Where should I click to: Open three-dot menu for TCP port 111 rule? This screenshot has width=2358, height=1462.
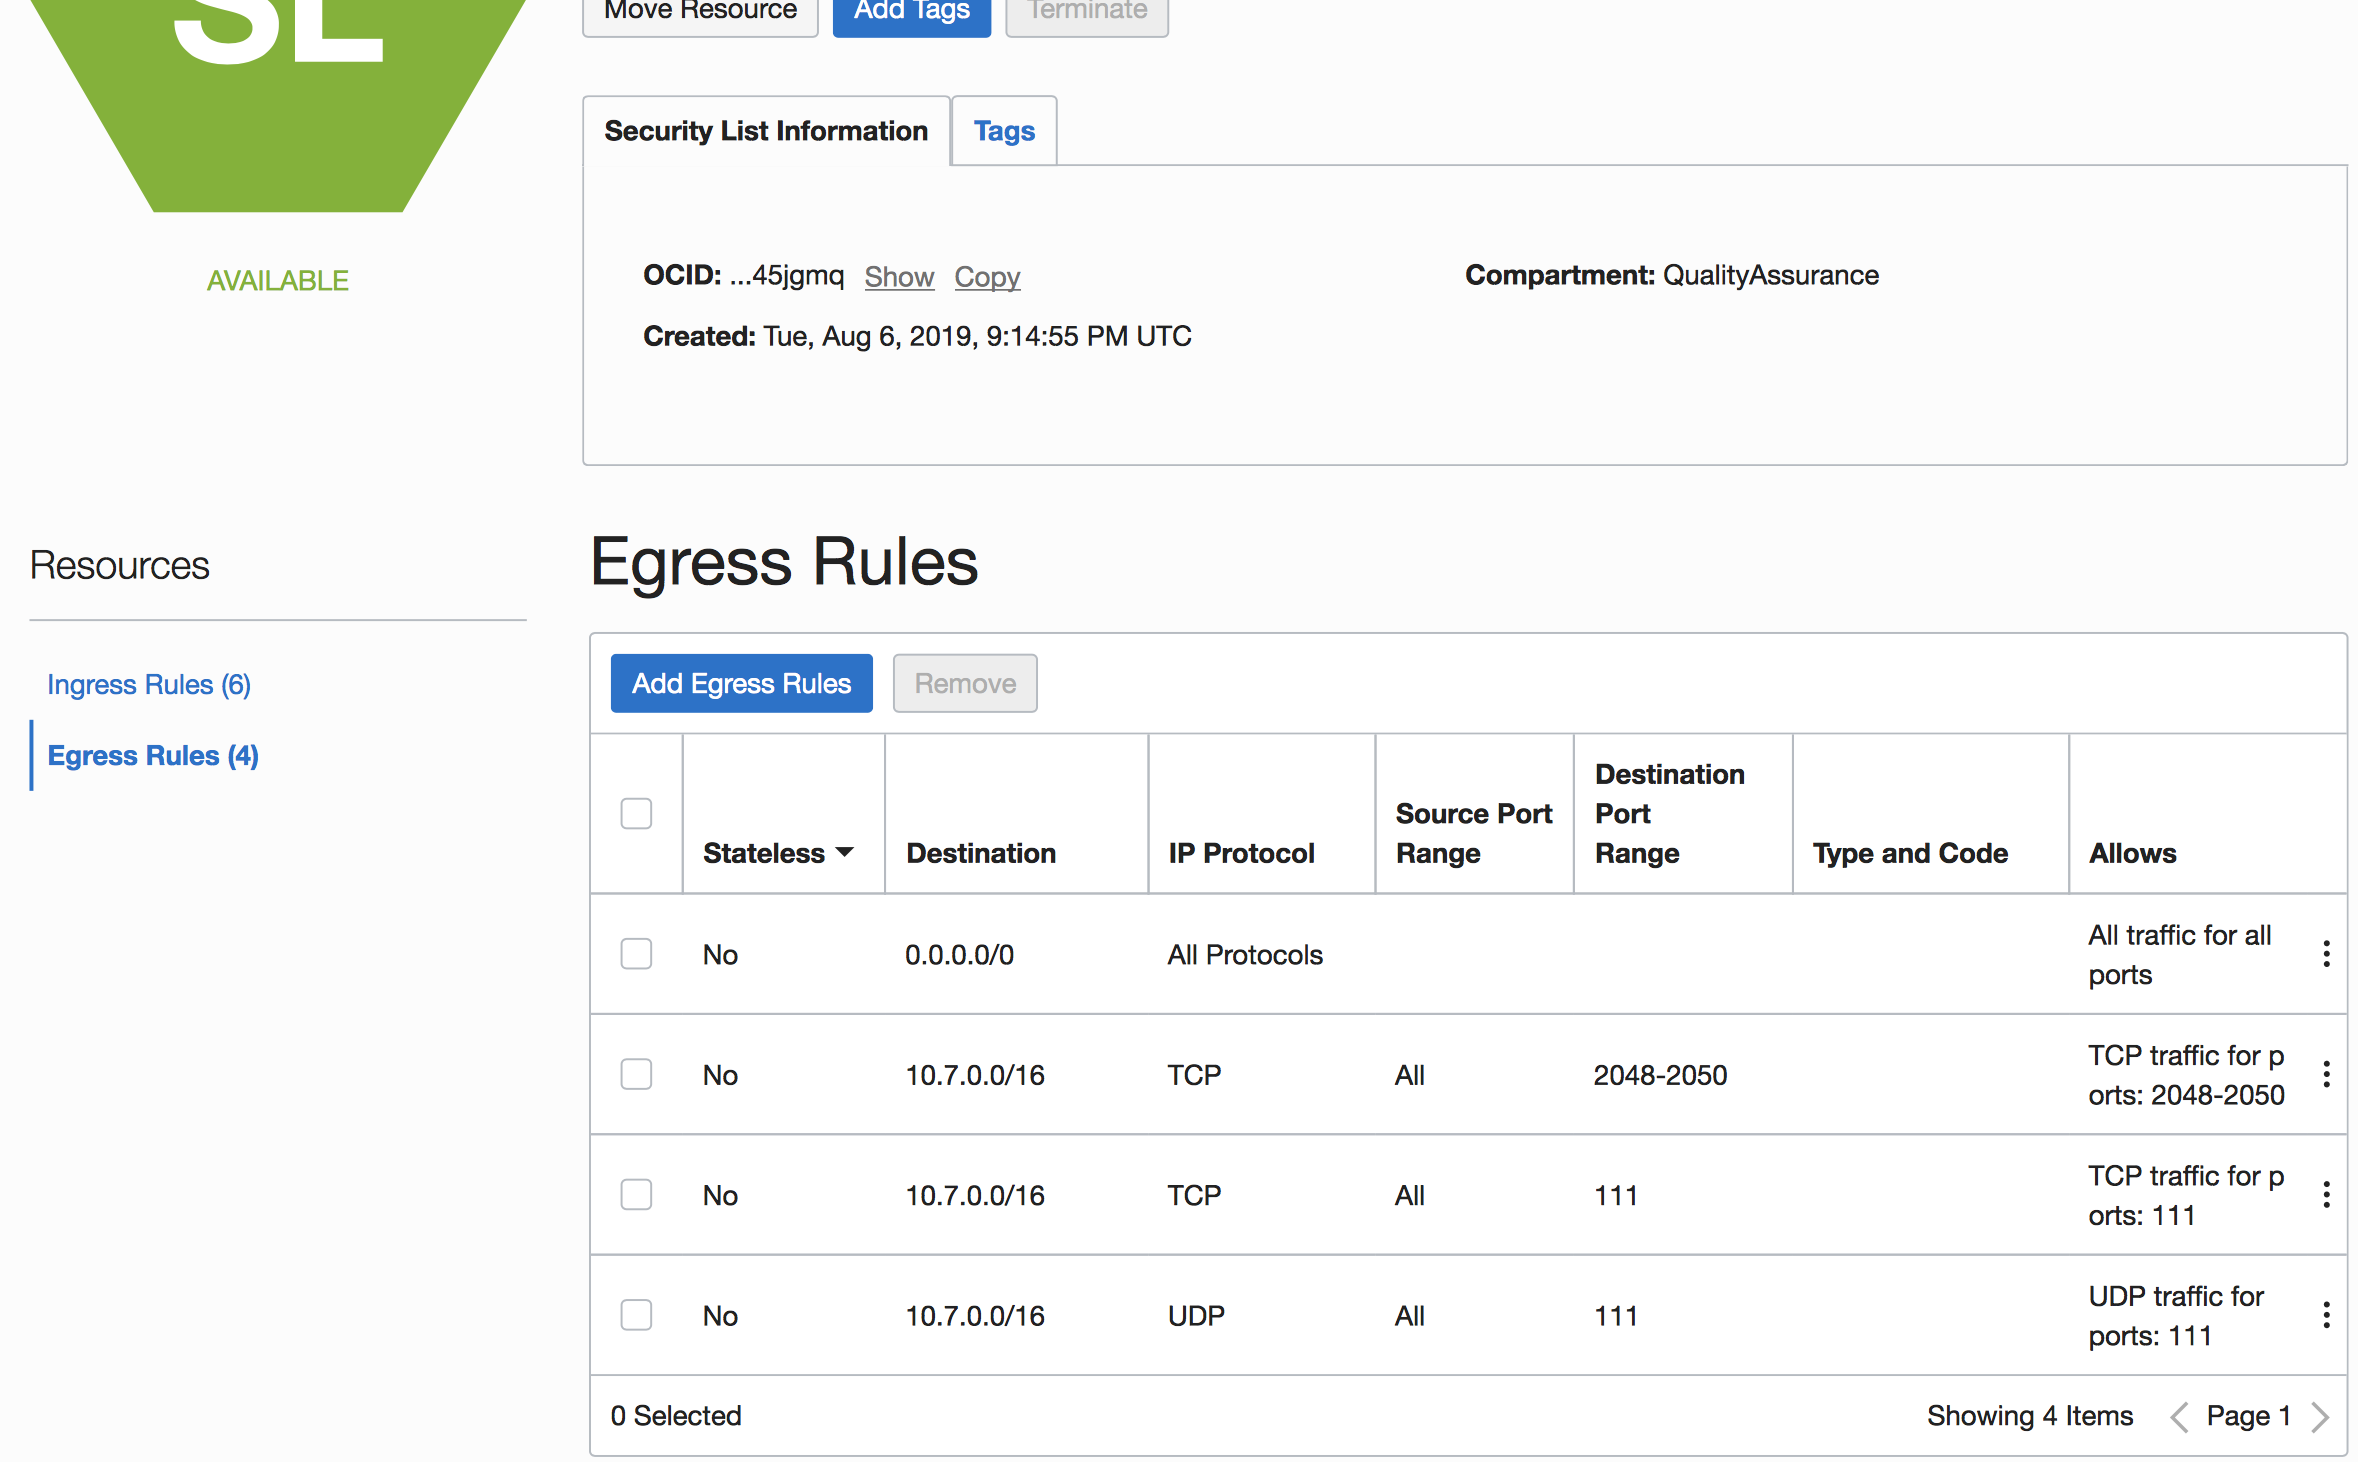[x=2326, y=1195]
